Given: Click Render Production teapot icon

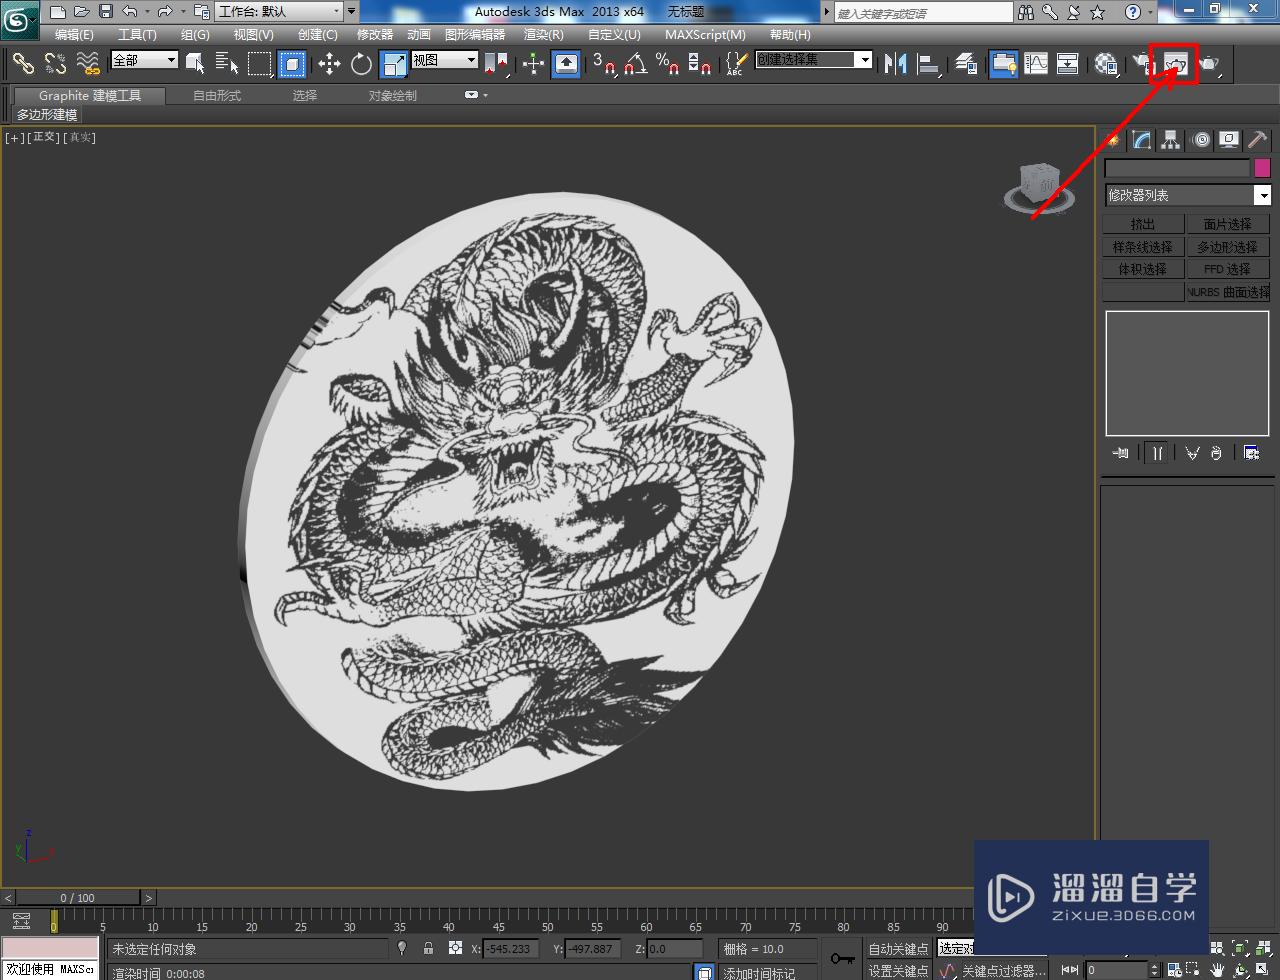Looking at the screenshot, I should (x=1210, y=64).
